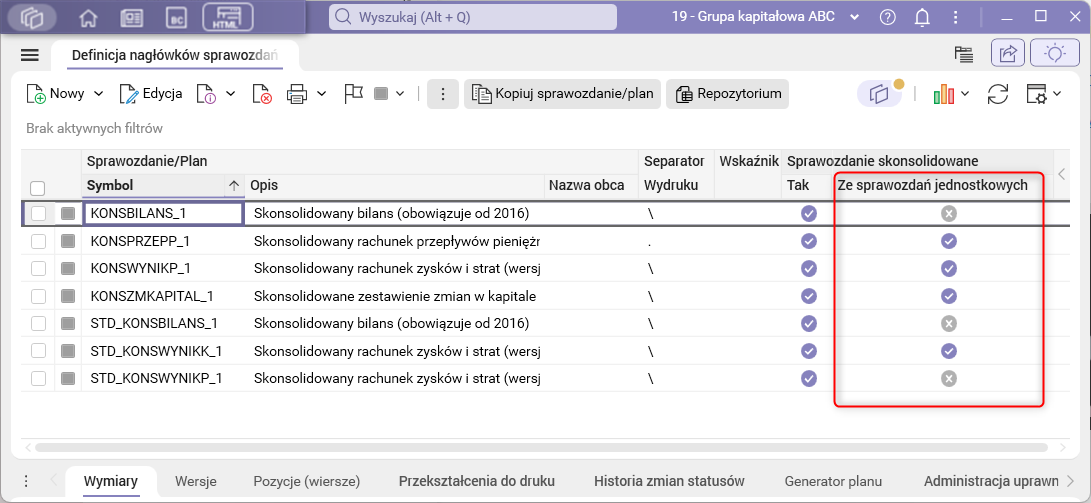Expand the print options dropdown arrow

click(321, 94)
